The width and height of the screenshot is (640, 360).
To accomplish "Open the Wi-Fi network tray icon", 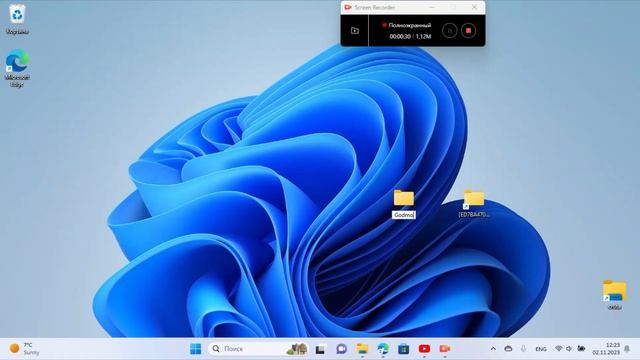I will coord(559,349).
